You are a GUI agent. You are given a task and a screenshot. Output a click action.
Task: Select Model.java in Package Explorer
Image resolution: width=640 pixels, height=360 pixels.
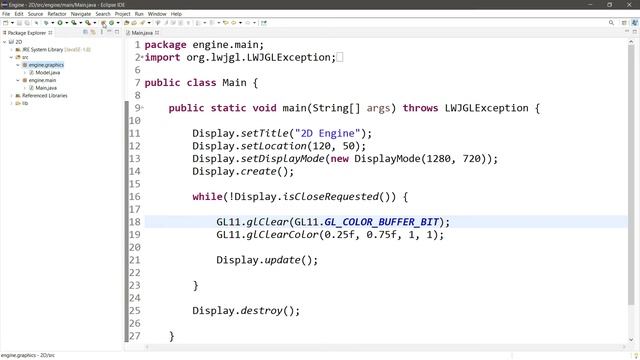[47, 73]
